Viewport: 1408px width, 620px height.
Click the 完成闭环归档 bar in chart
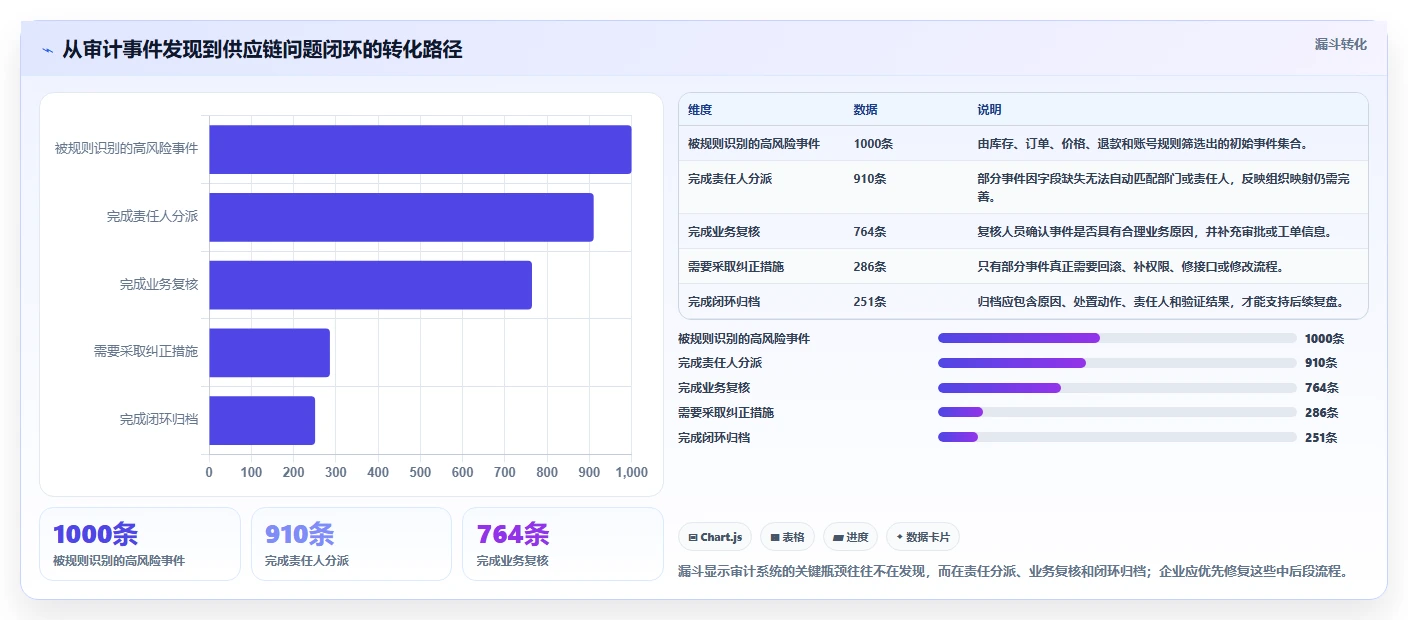pos(262,421)
